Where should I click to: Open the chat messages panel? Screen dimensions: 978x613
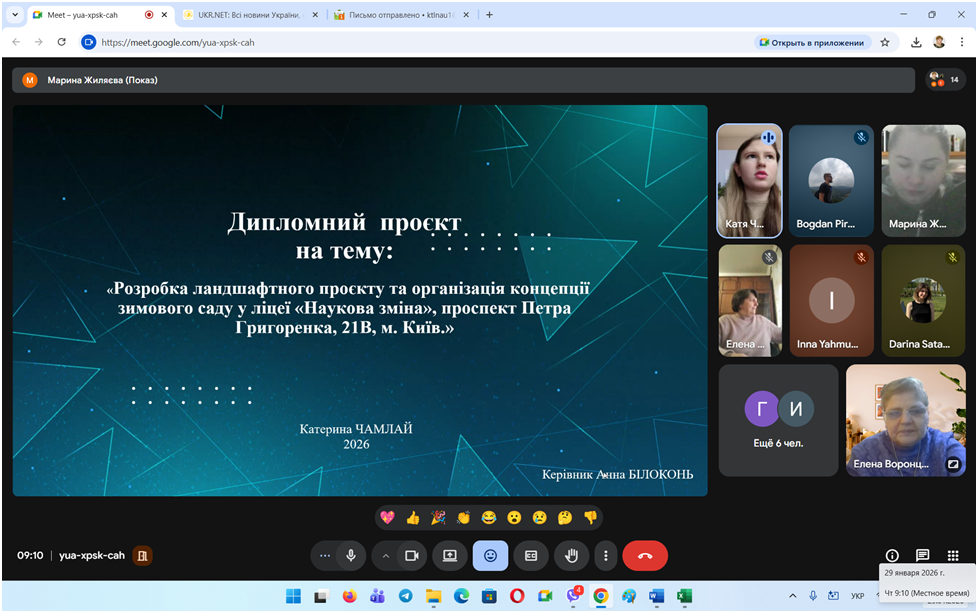[922, 555]
